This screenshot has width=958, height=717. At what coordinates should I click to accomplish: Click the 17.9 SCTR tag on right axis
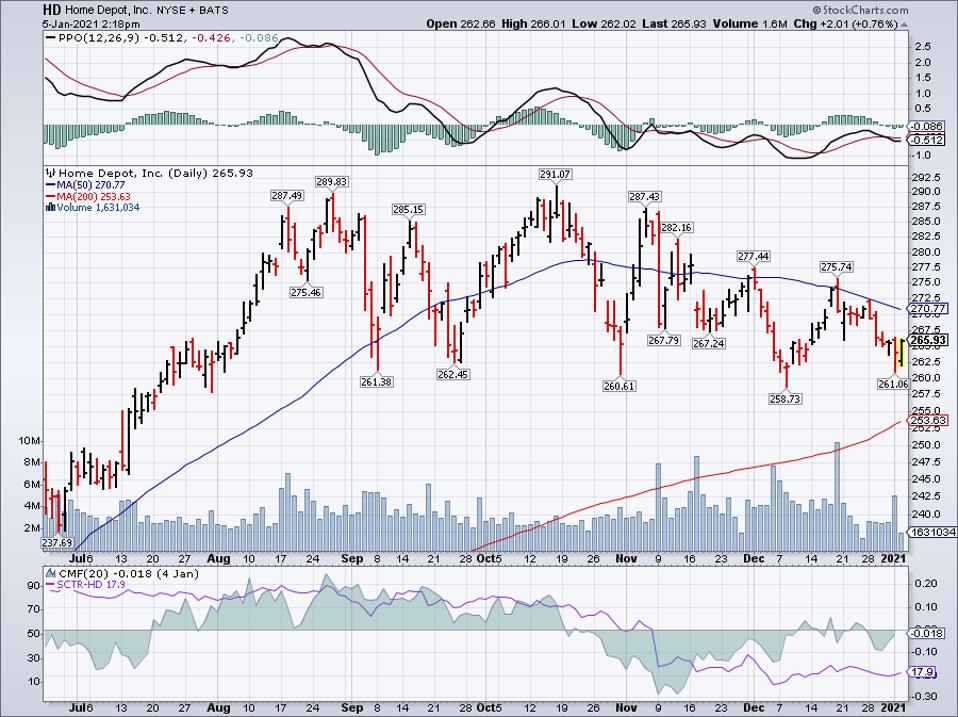coord(923,672)
